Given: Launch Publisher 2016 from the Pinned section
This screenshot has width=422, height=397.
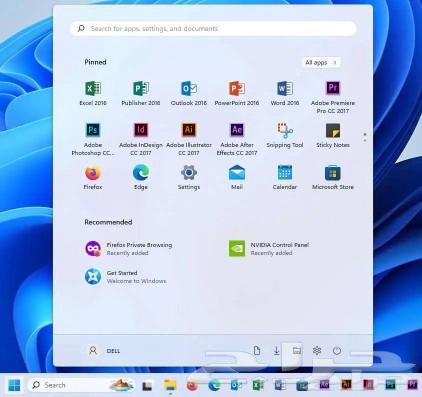Looking at the screenshot, I should [141, 93].
